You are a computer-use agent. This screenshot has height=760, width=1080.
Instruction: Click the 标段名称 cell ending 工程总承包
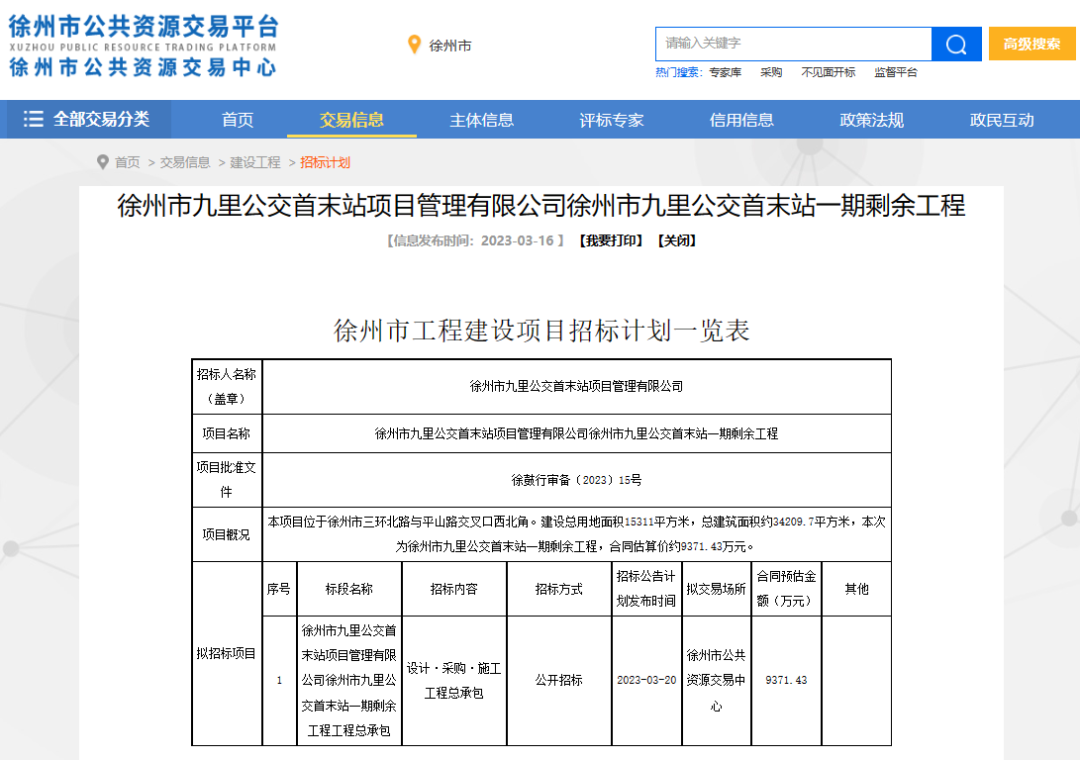[349, 680]
